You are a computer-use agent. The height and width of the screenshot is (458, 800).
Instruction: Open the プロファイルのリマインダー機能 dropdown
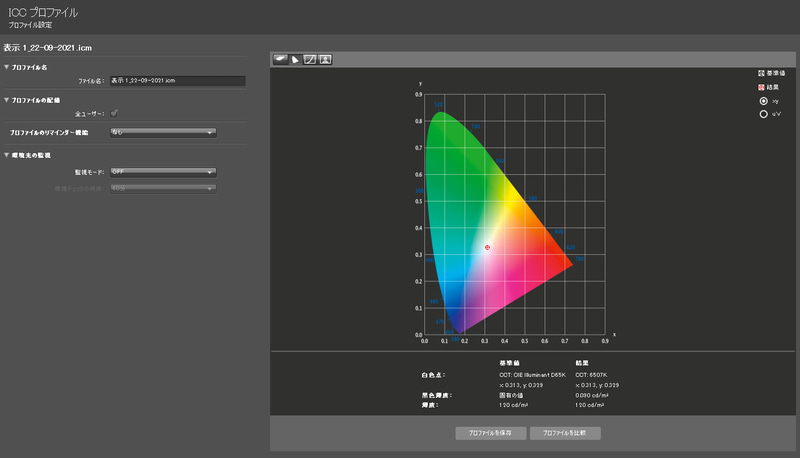[x=163, y=132]
